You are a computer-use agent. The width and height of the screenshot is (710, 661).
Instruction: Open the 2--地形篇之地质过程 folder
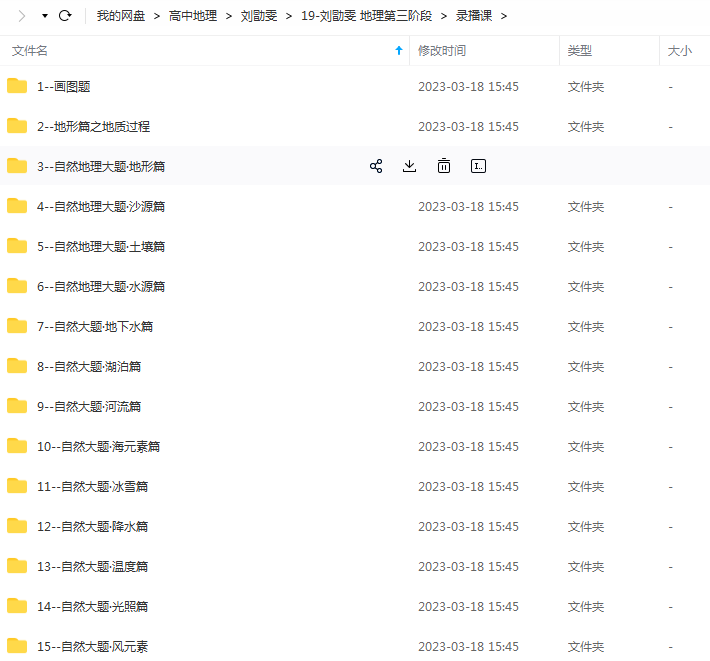pyautogui.click(x=94, y=126)
